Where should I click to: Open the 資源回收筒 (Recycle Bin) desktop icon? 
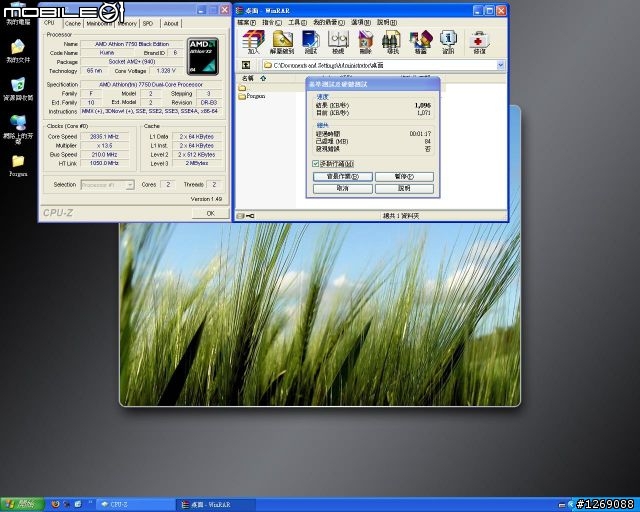click(18, 89)
